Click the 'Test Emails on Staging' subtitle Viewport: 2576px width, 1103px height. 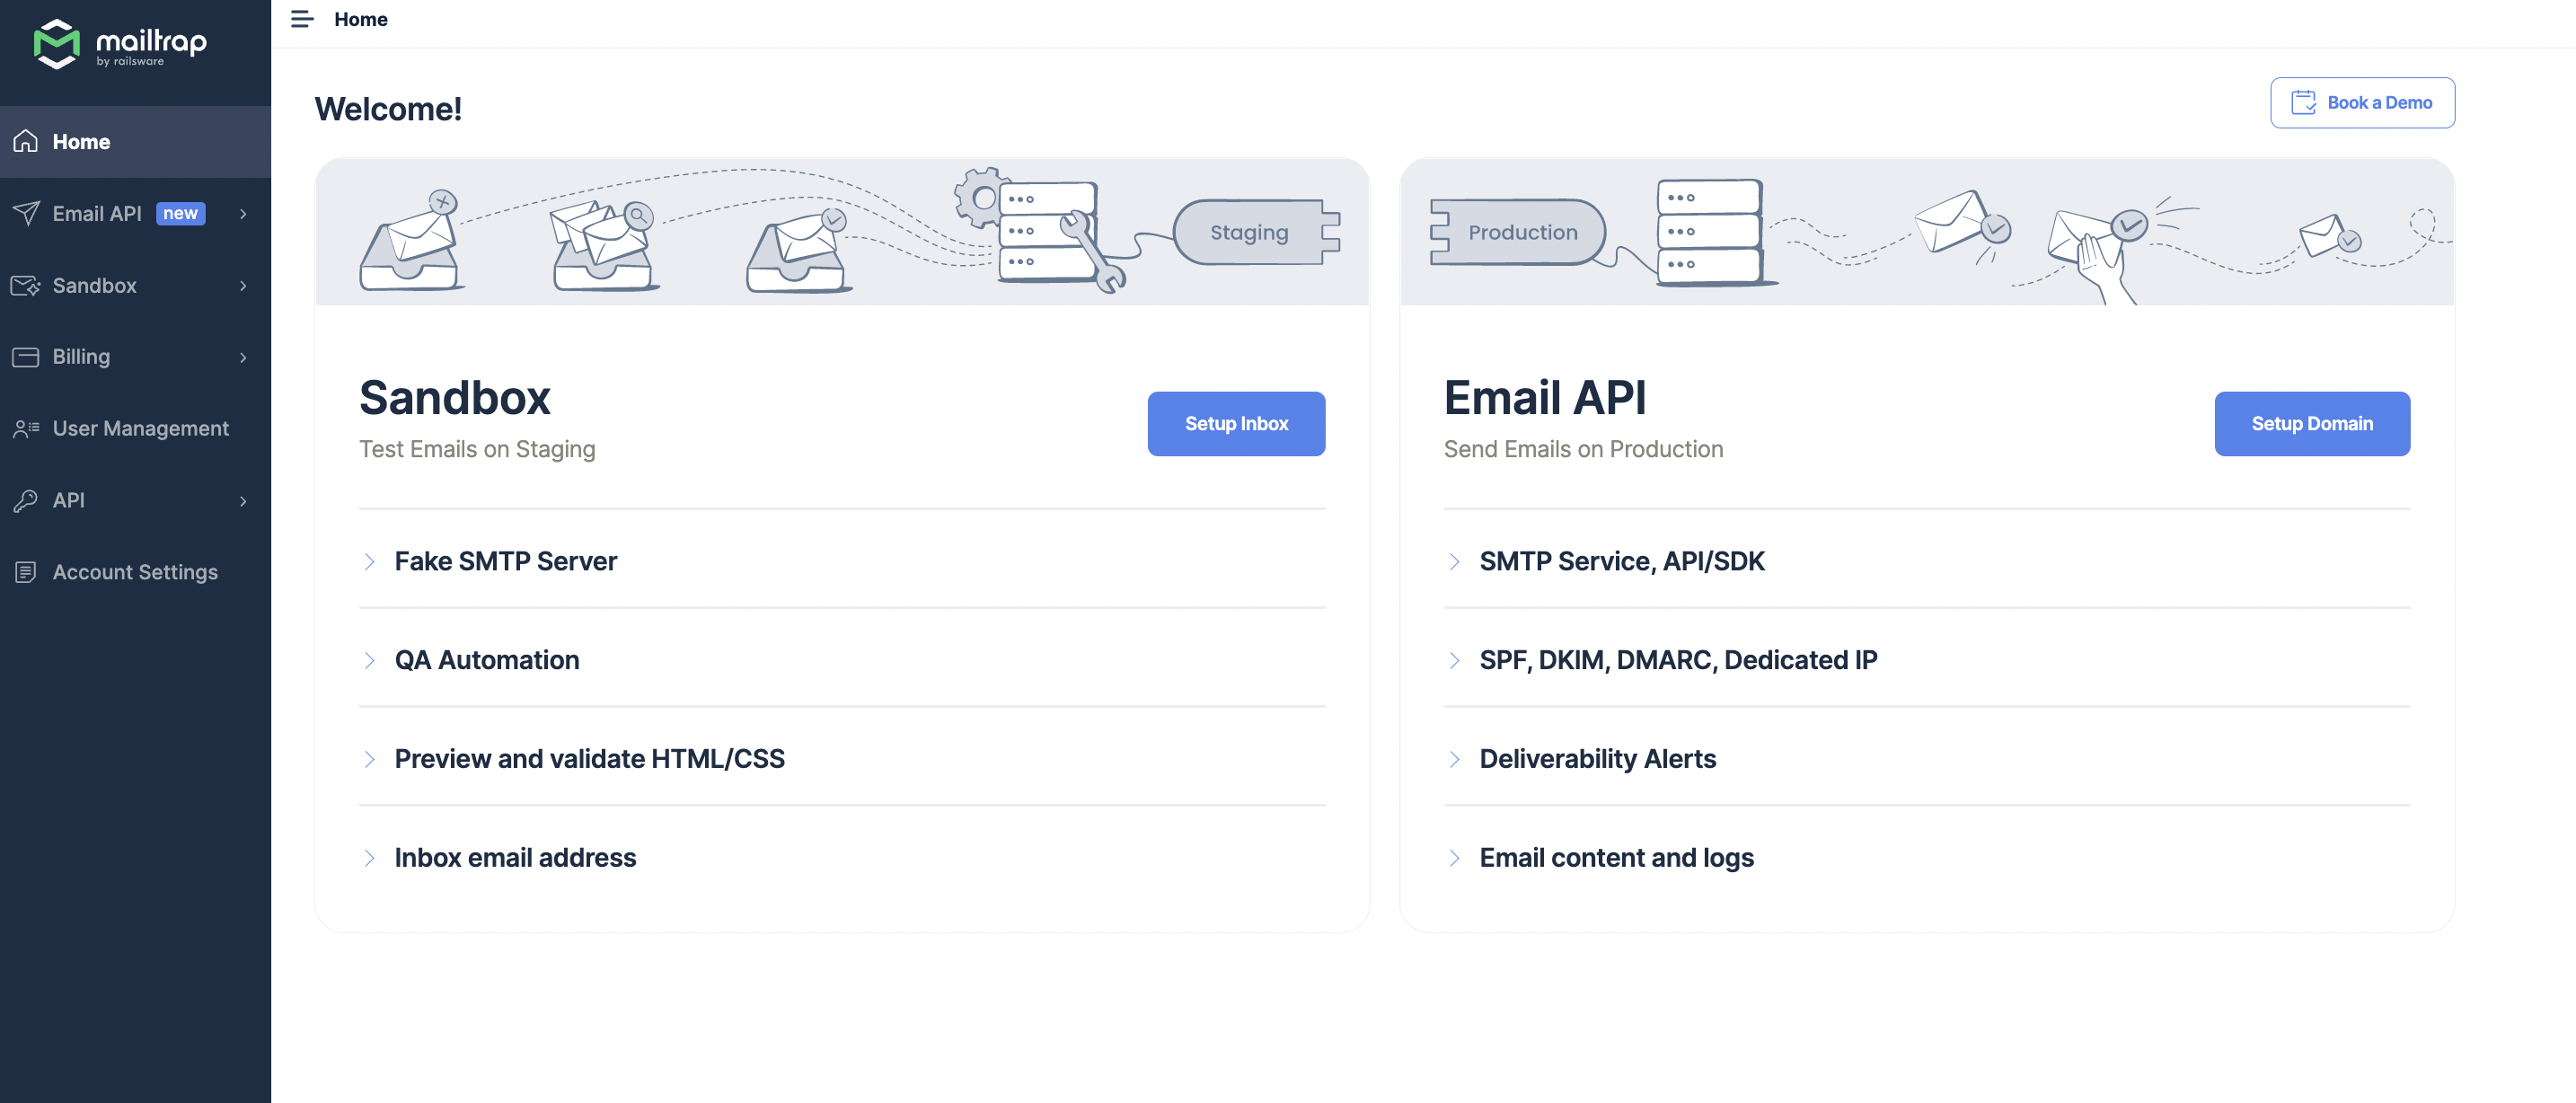tap(477, 449)
